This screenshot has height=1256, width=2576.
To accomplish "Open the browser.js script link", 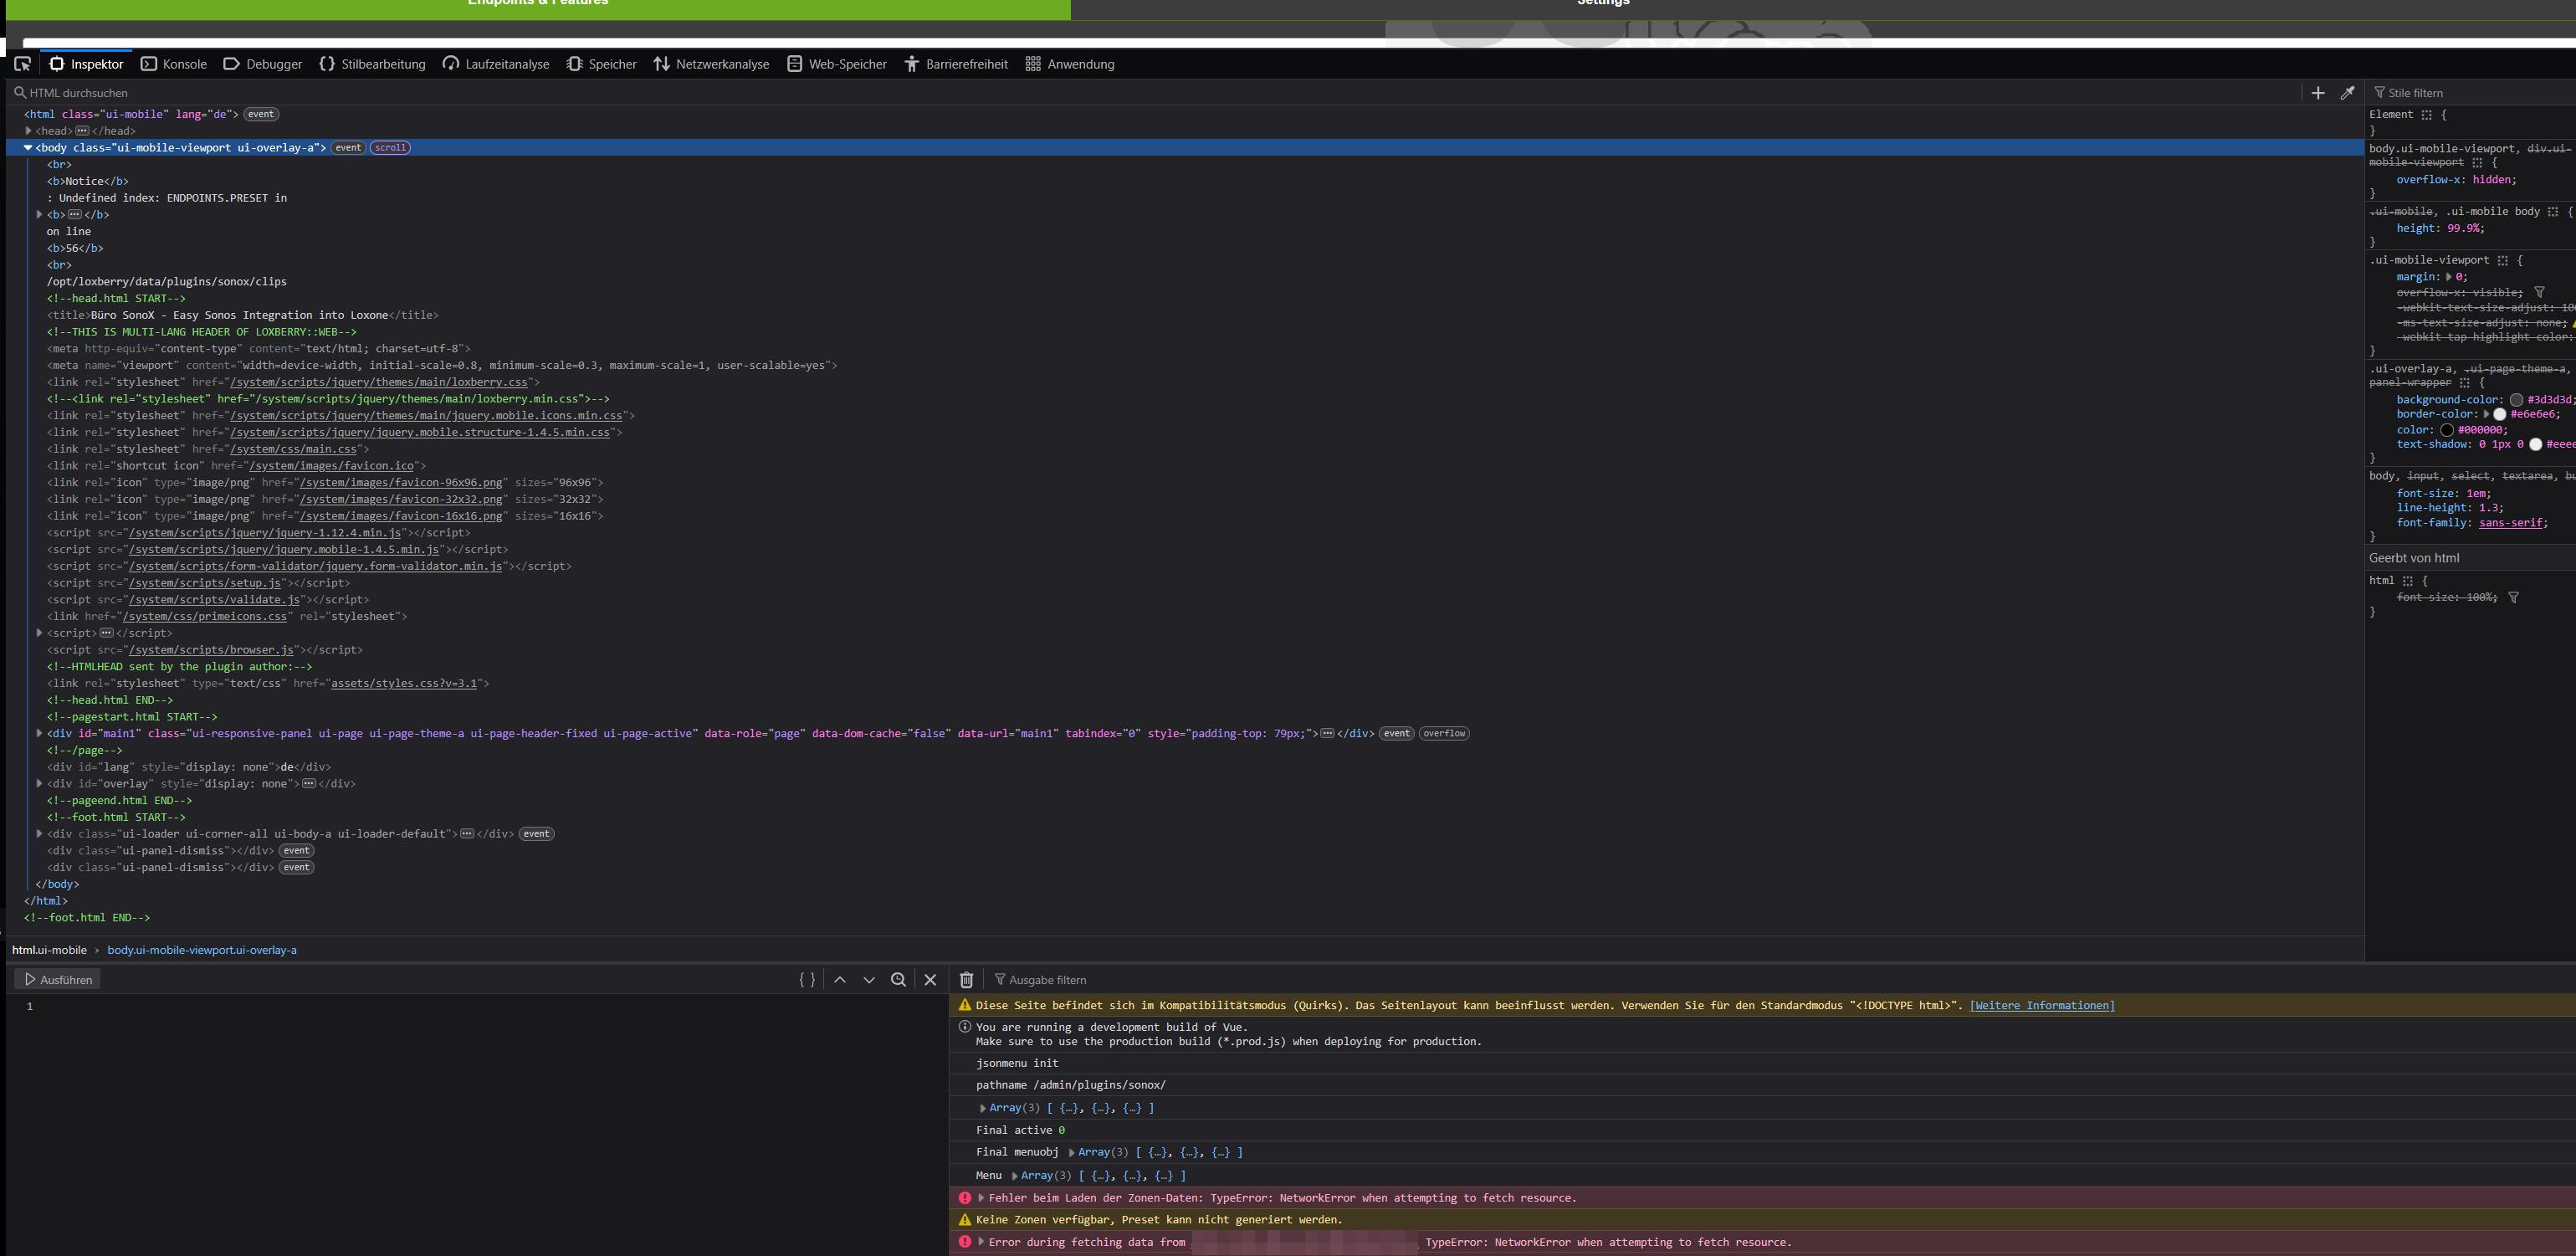I will (211, 650).
